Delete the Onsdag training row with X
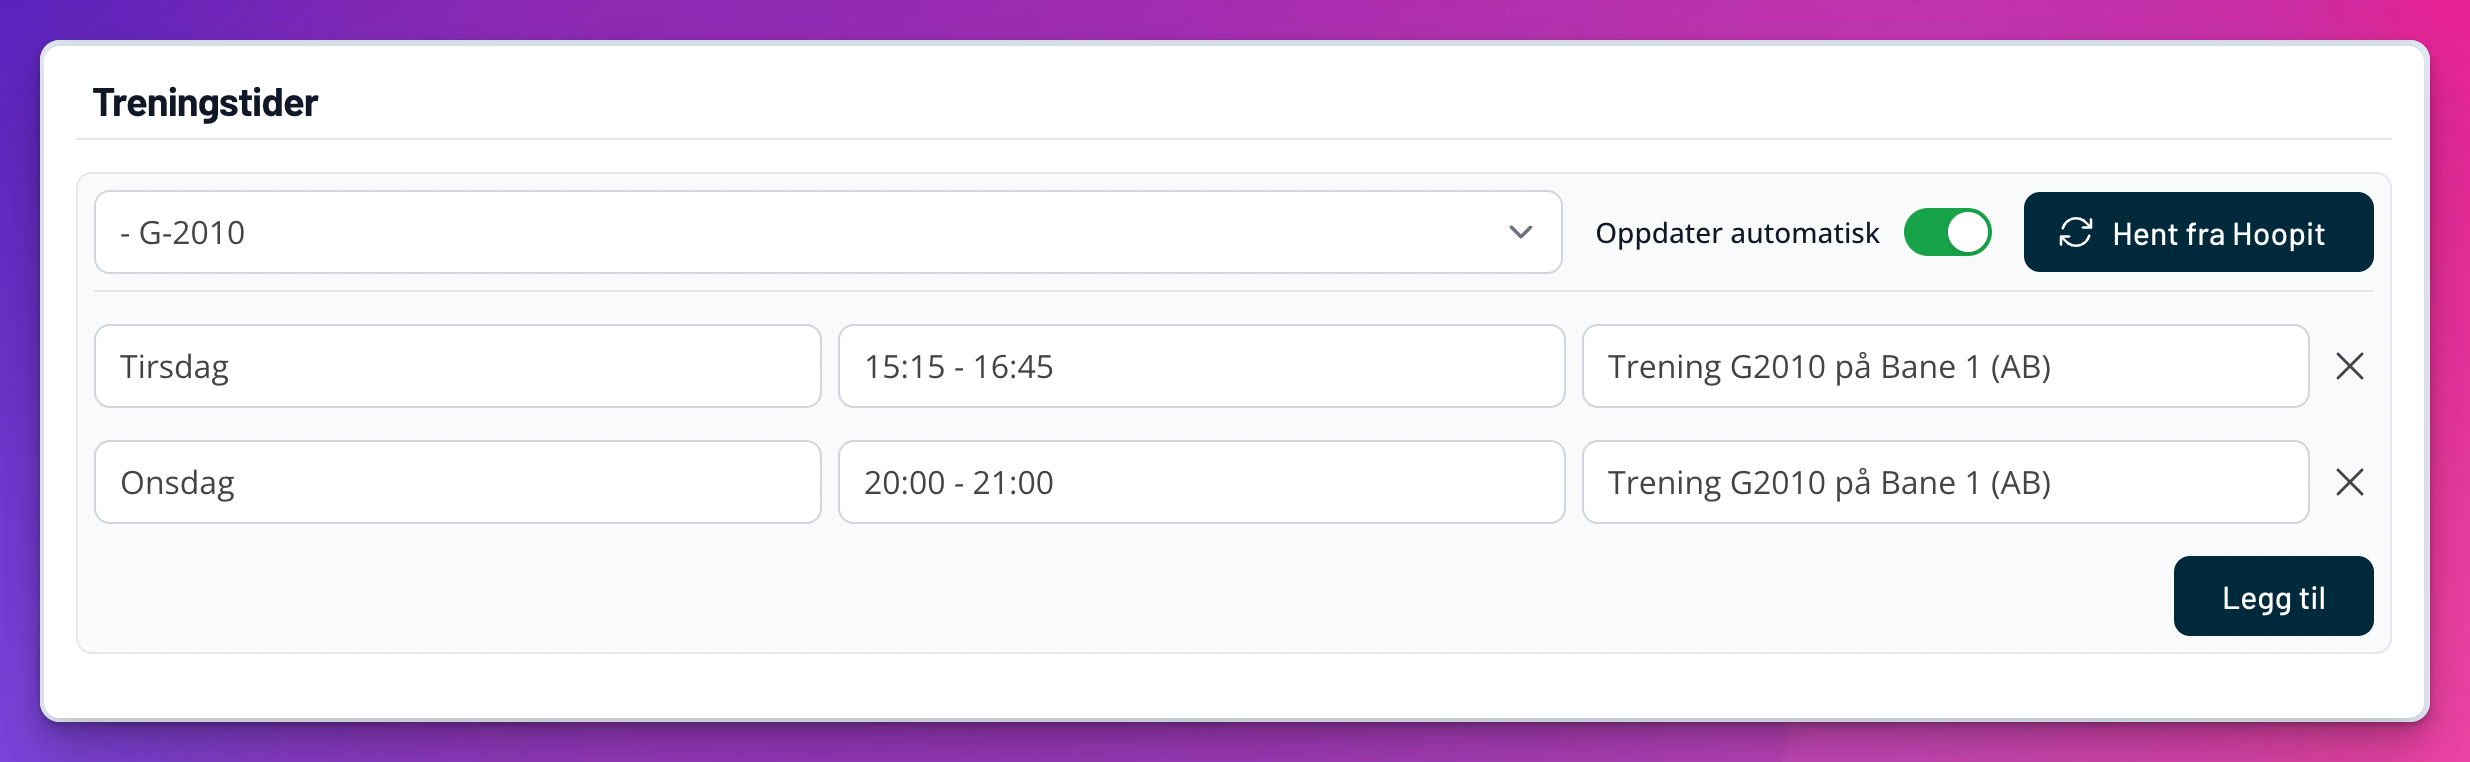Screen dimensions: 2470x762 coord(2349,483)
